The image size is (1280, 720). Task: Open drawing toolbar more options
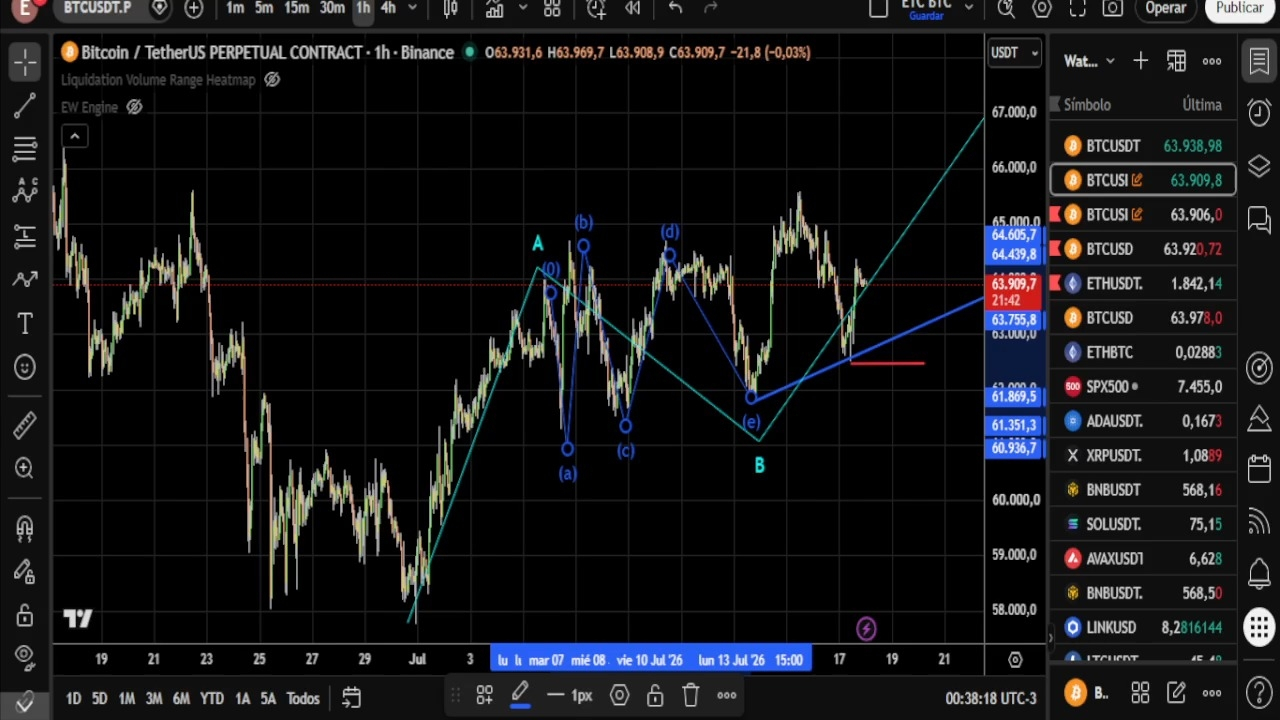coord(727,695)
